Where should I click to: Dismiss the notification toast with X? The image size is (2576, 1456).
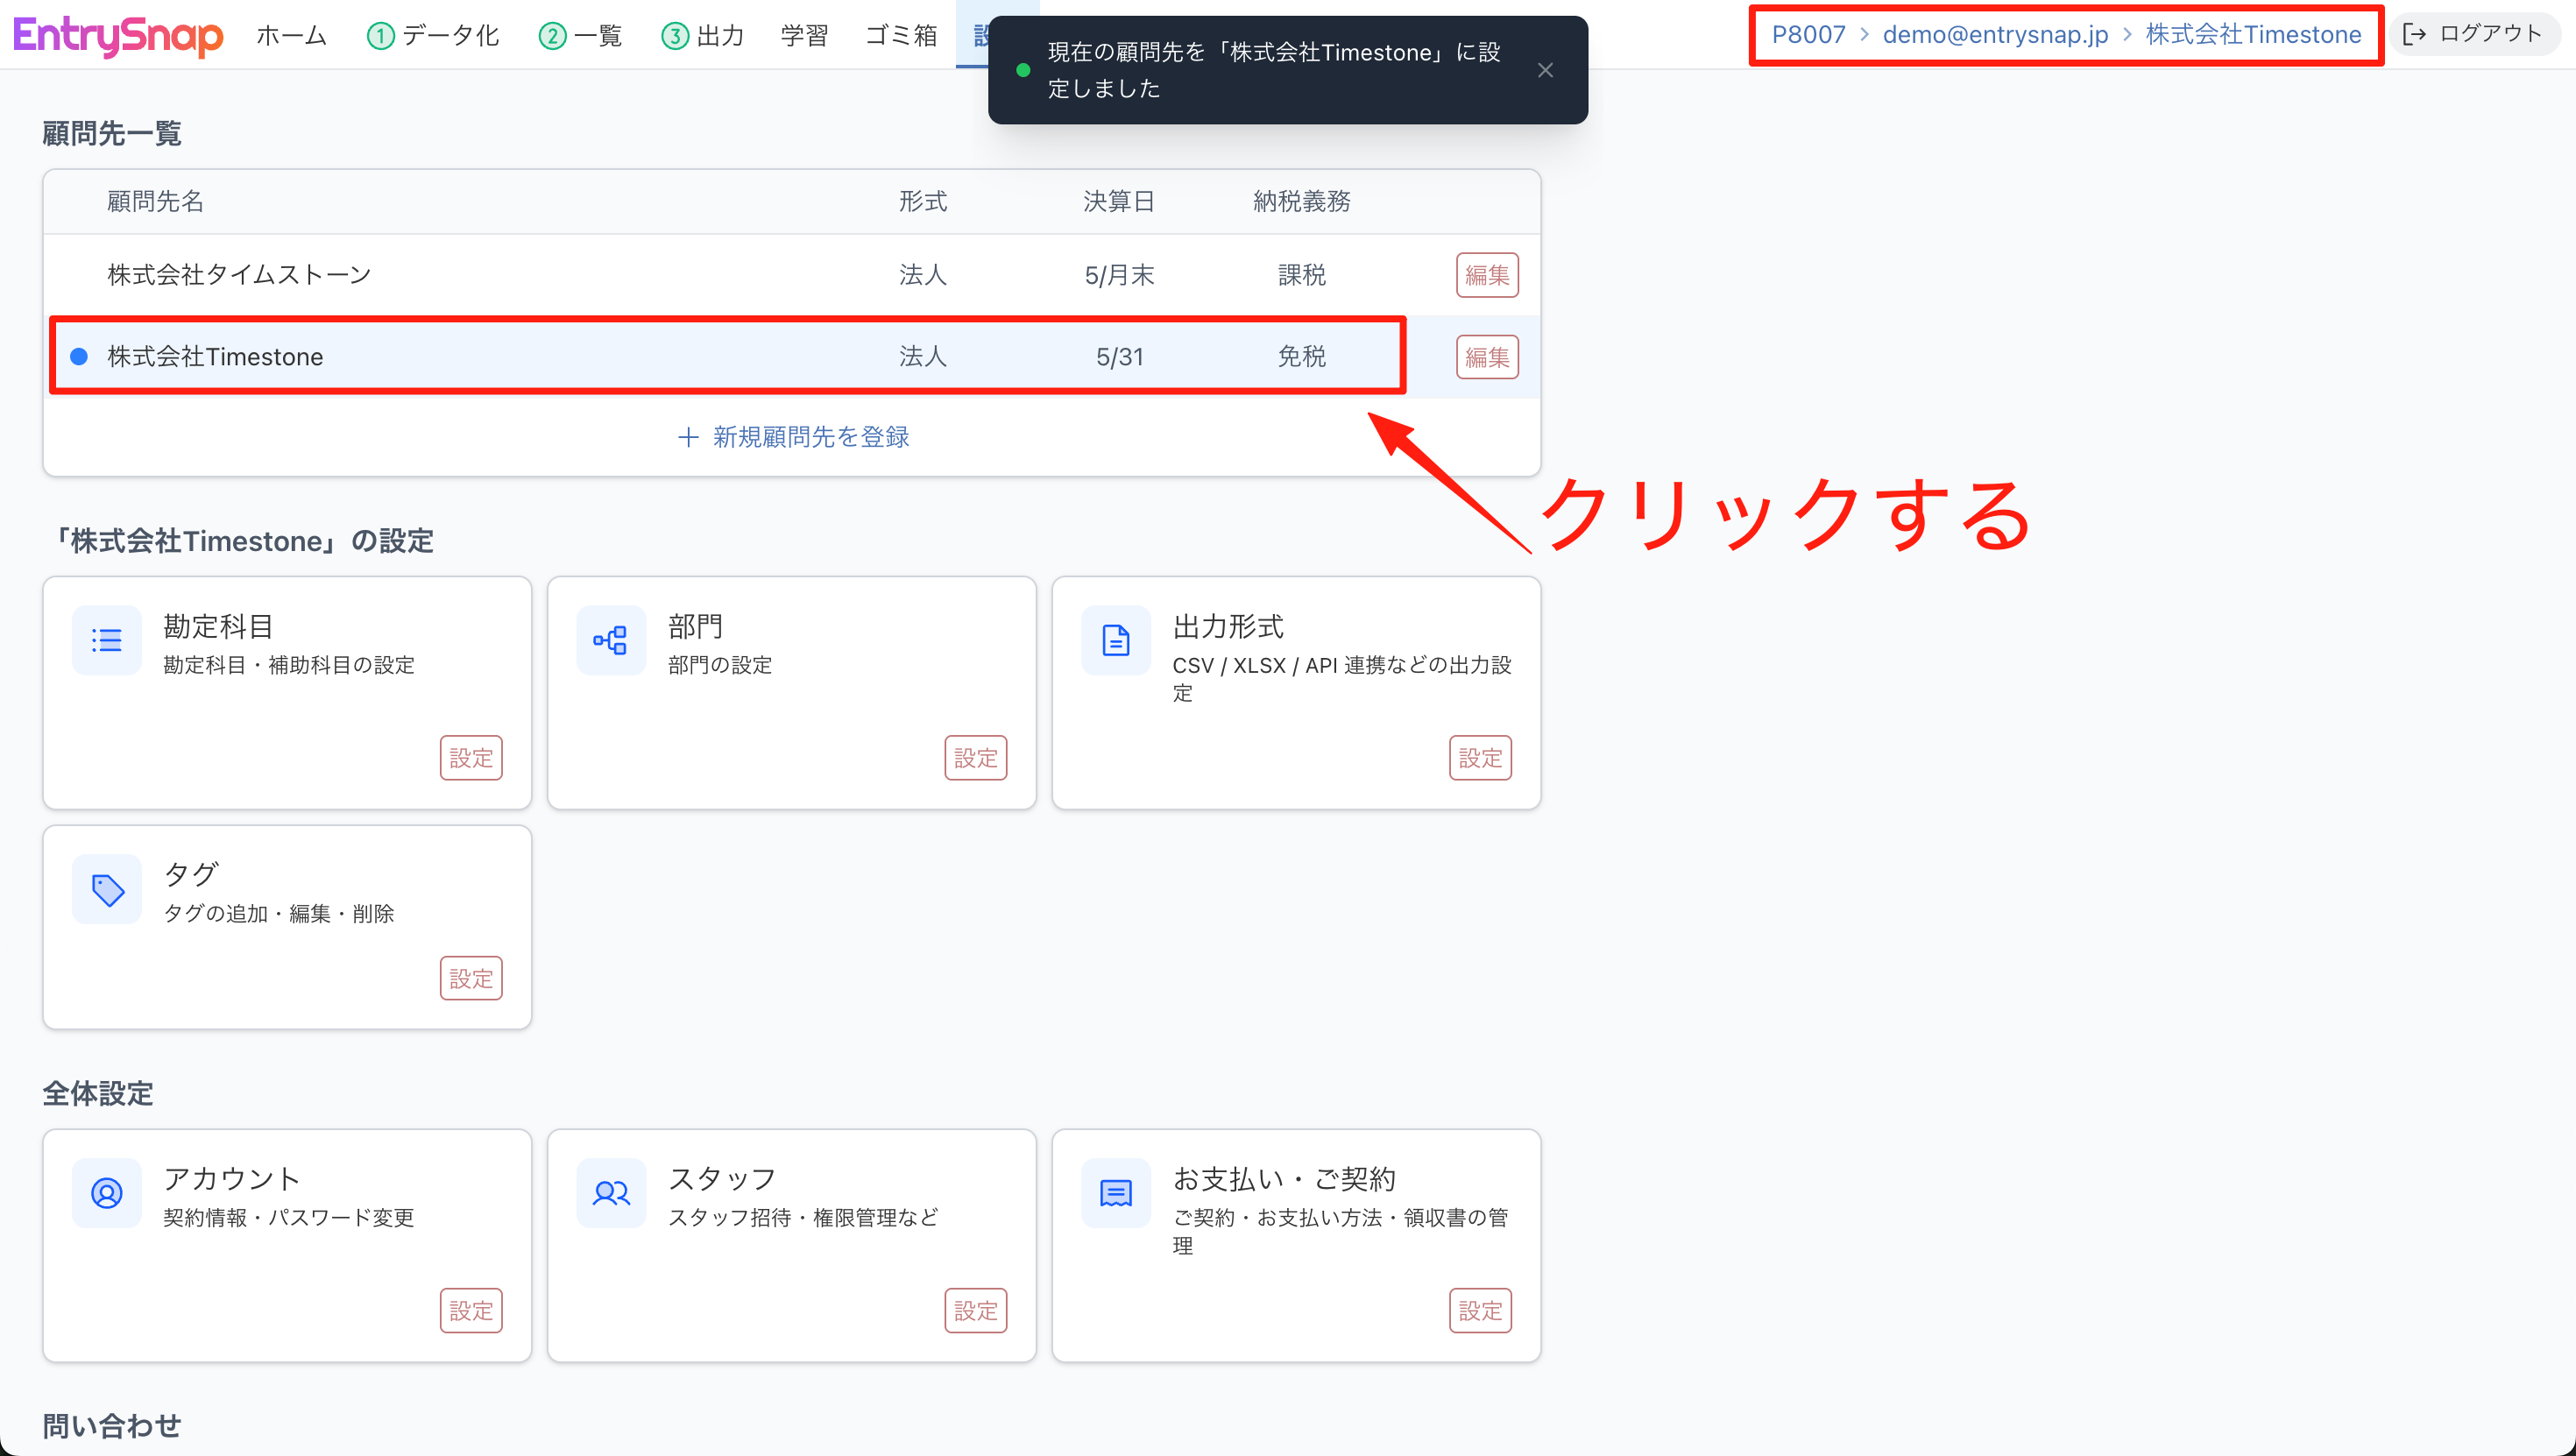click(x=1545, y=70)
